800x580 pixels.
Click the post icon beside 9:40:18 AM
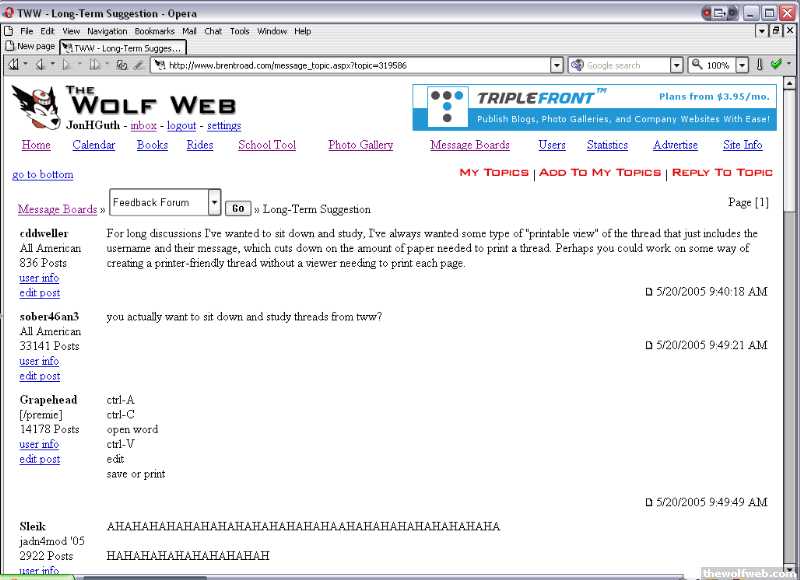[648, 292]
